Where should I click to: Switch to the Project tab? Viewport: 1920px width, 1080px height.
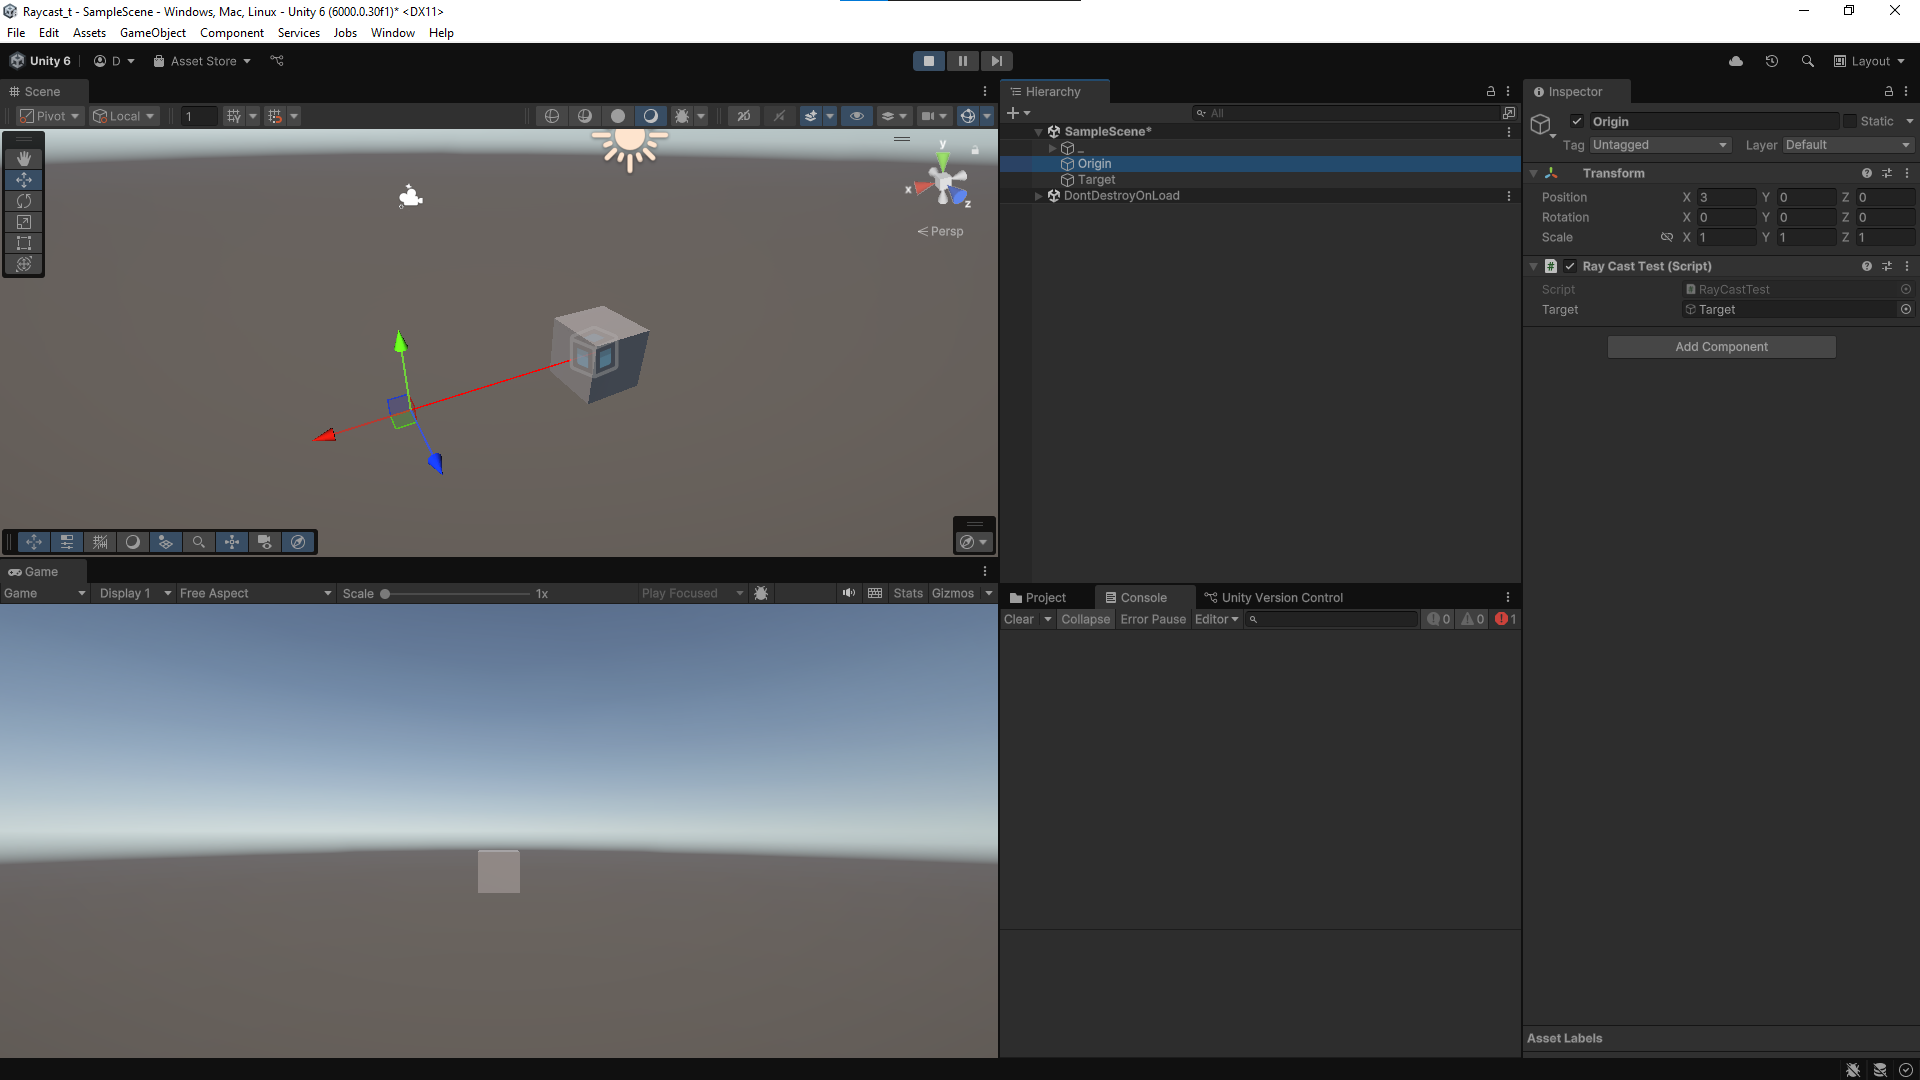1038,598
